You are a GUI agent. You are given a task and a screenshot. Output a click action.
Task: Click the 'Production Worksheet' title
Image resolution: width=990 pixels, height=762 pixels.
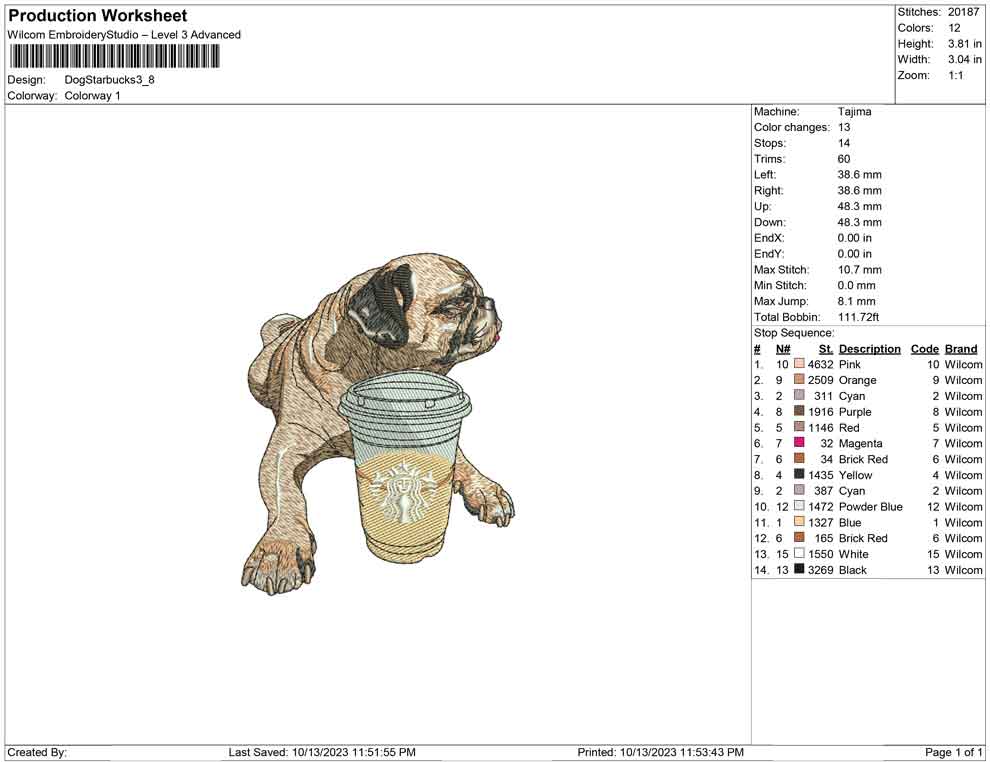(x=98, y=16)
